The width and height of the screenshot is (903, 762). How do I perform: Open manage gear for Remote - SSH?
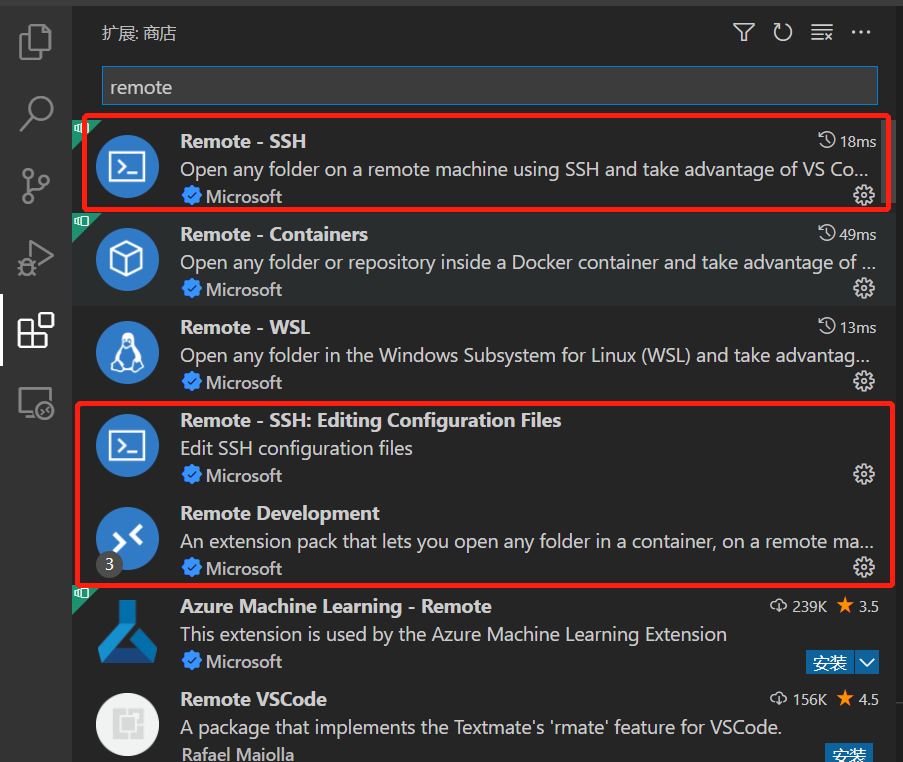coord(864,195)
